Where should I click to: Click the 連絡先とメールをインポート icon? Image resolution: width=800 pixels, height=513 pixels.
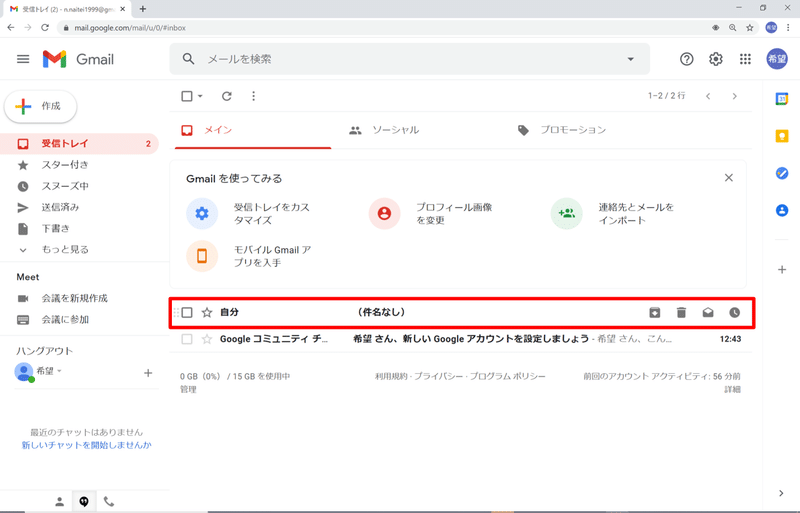tap(566, 213)
